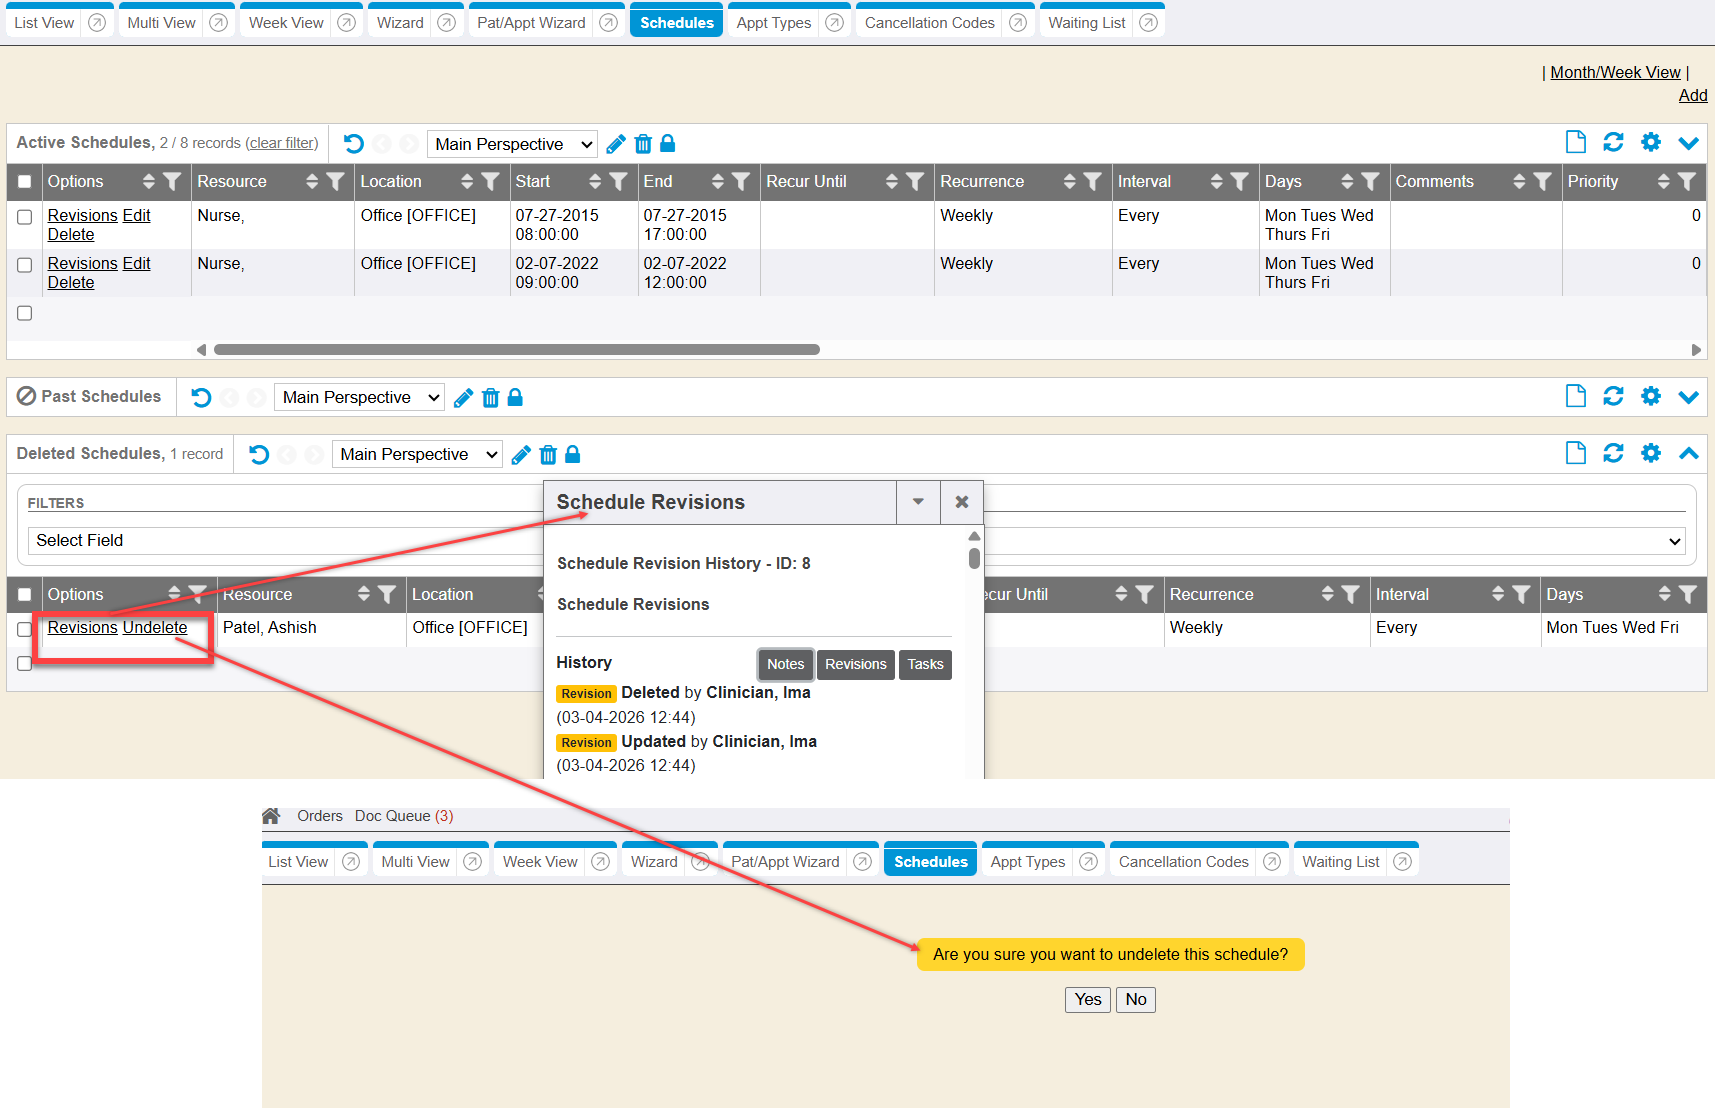Click Yes to confirm undelete schedule
The height and width of the screenshot is (1108, 1715).
(1087, 1000)
